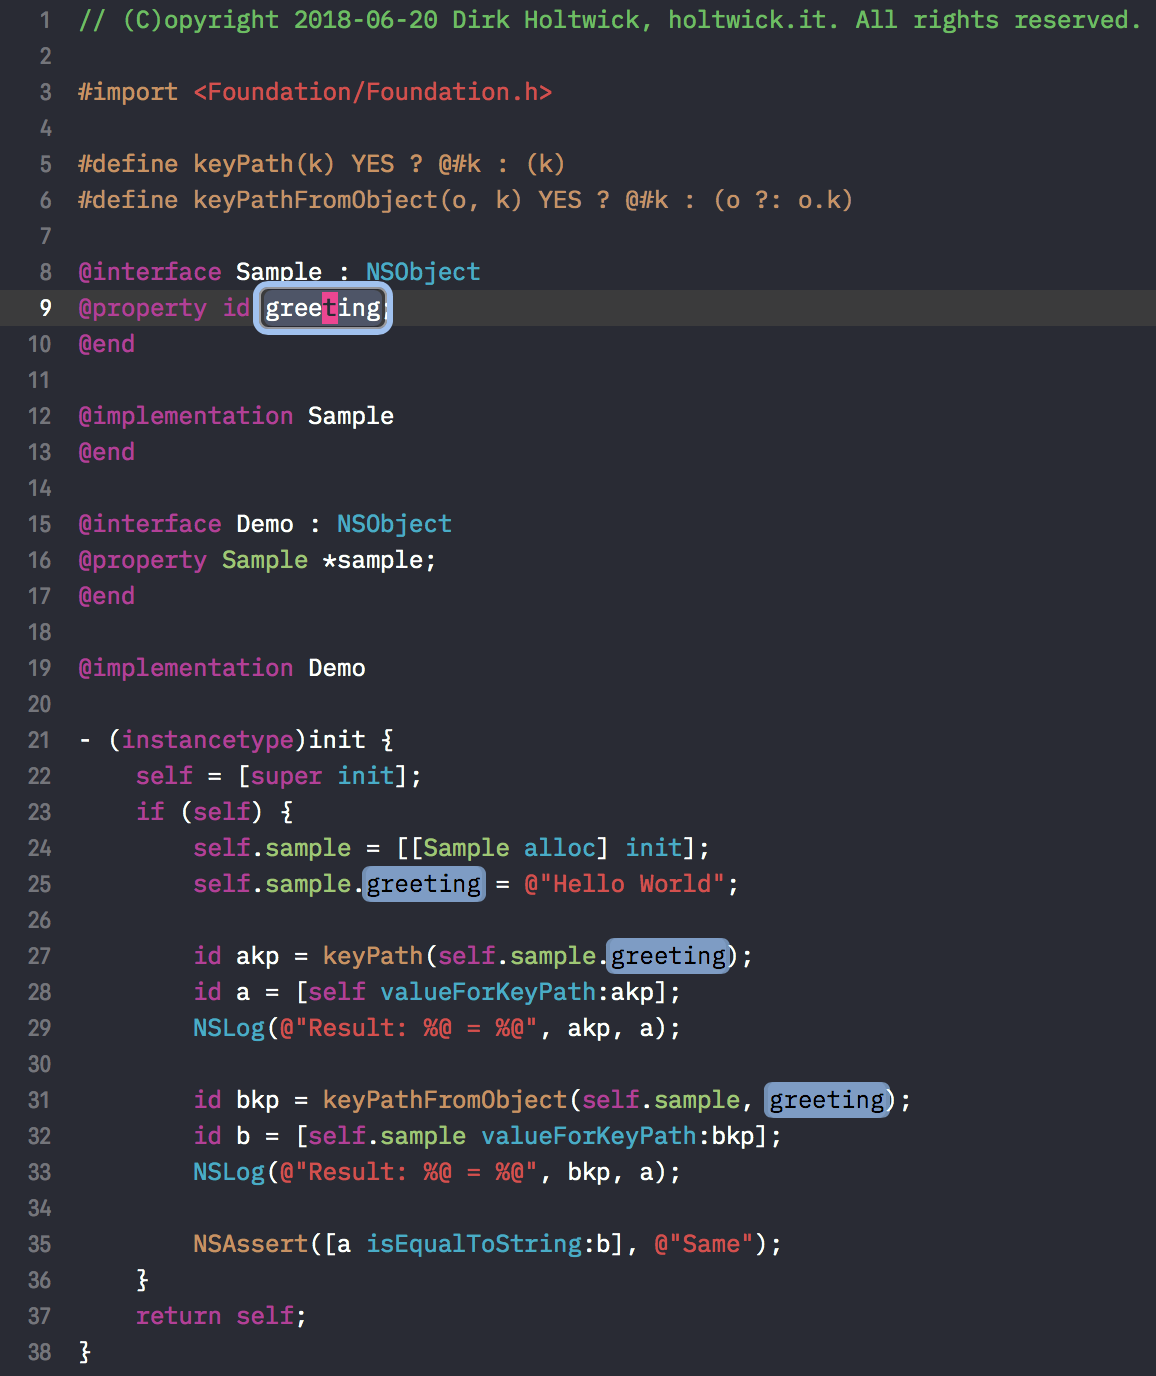Click the NSAssert call
The image size is (1156, 1376).
tap(251, 1244)
